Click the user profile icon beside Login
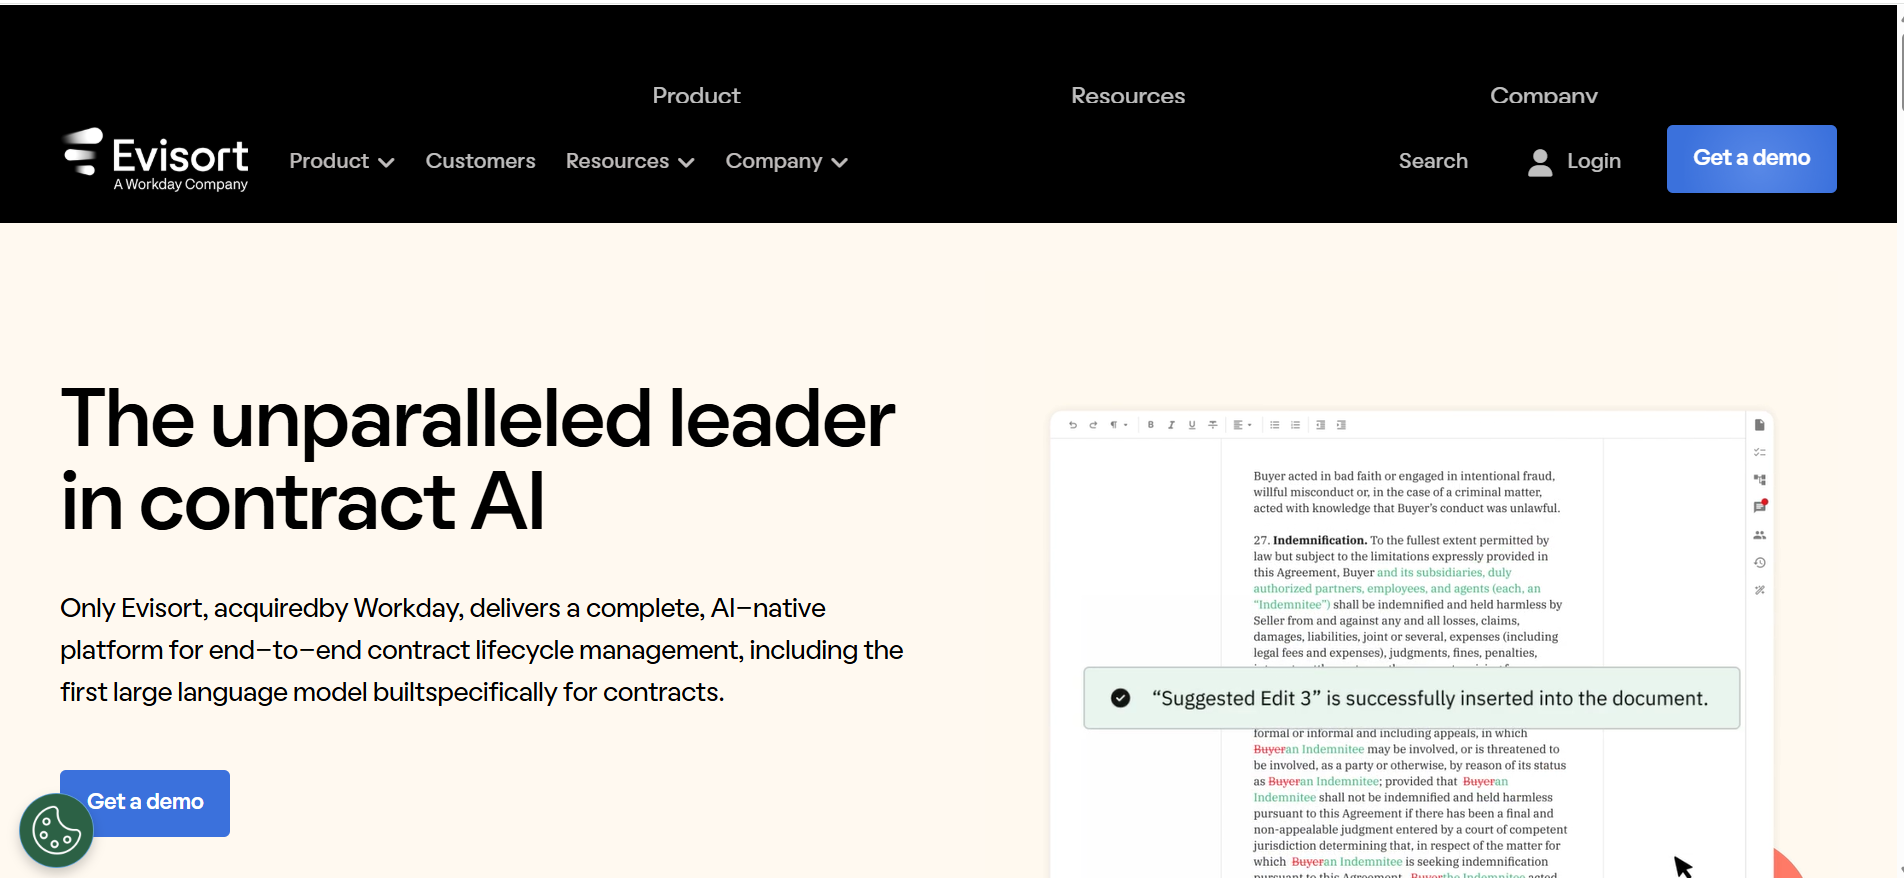Screen dimensions: 1904x878 [1540, 162]
